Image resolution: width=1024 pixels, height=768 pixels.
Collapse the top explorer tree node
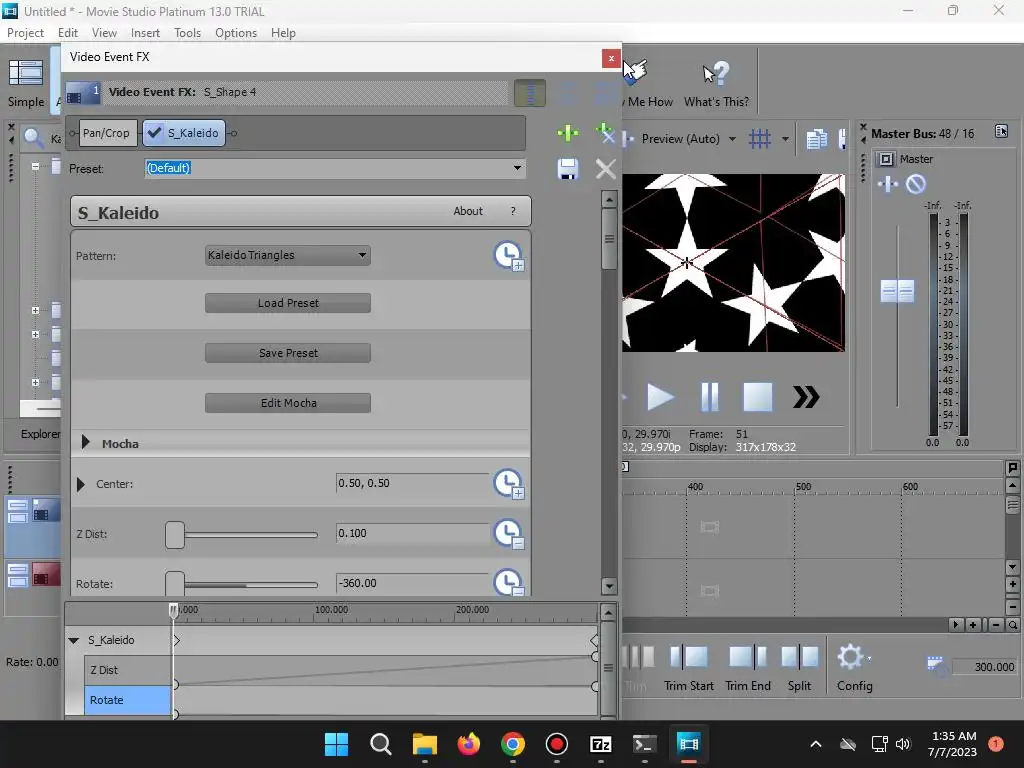[35, 166]
